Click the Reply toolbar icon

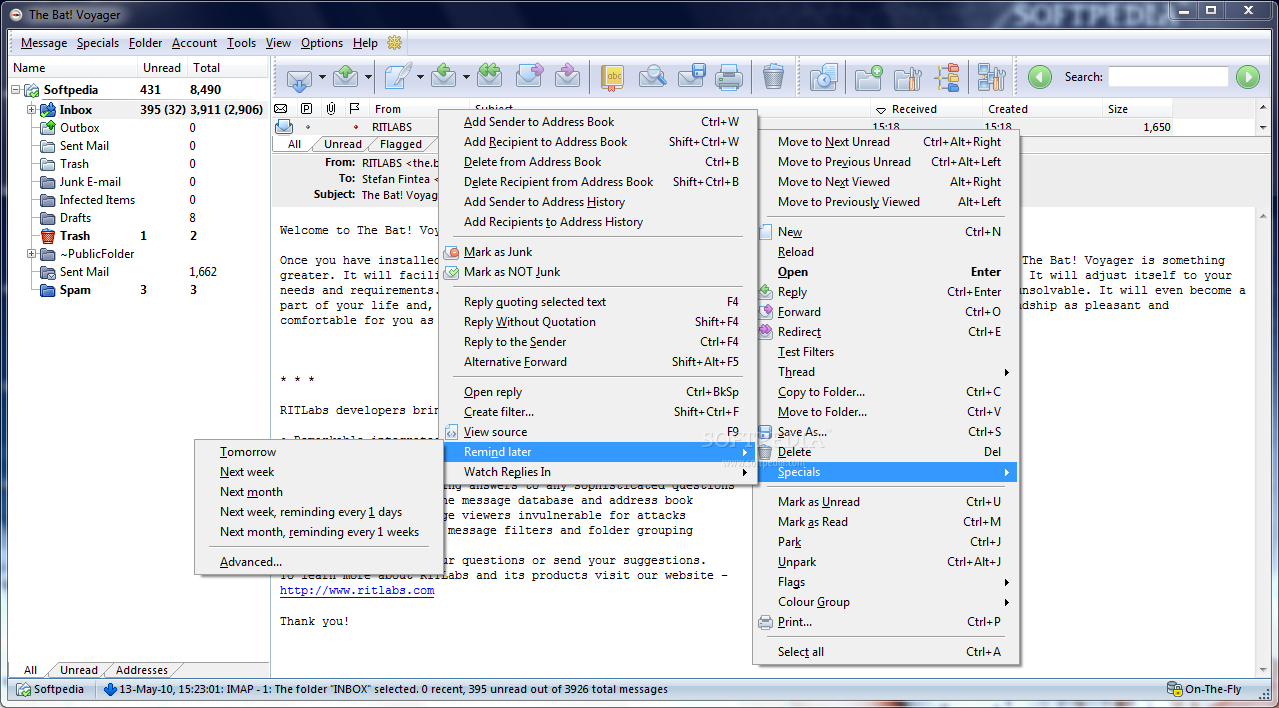(x=445, y=77)
